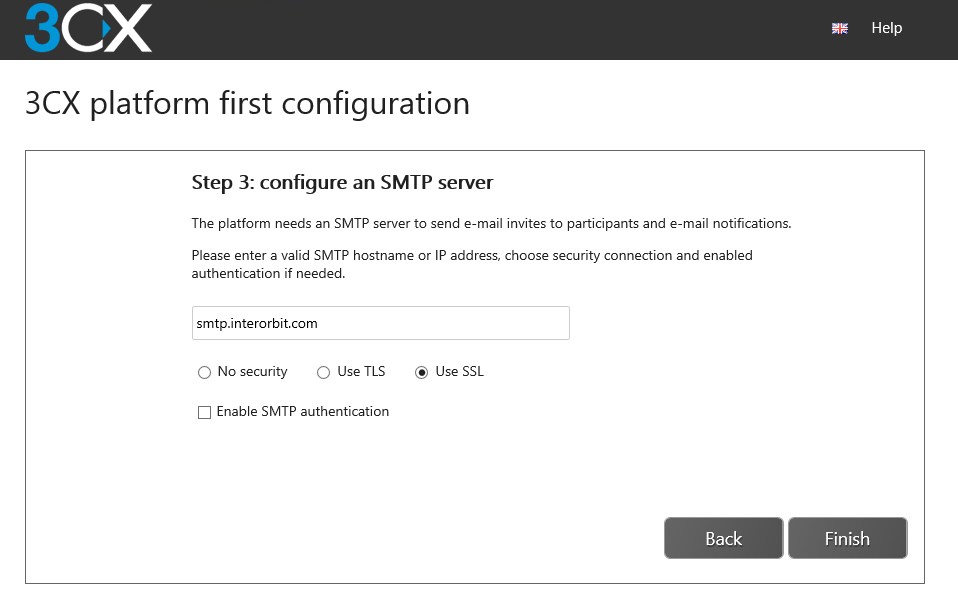Viewport: 958px width, 608px height.
Task: Go back with the Back button
Action: [723, 538]
